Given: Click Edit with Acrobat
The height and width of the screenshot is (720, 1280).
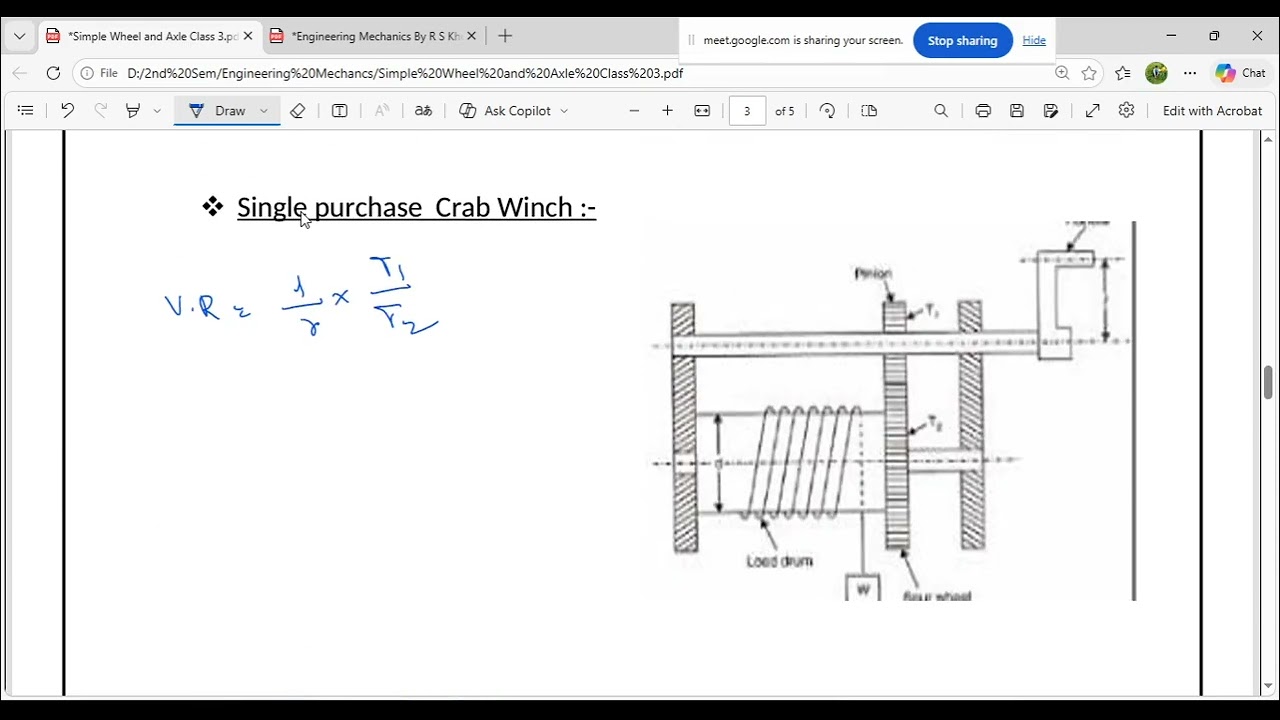Looking at the screenshot, I should coord(1212,111).
